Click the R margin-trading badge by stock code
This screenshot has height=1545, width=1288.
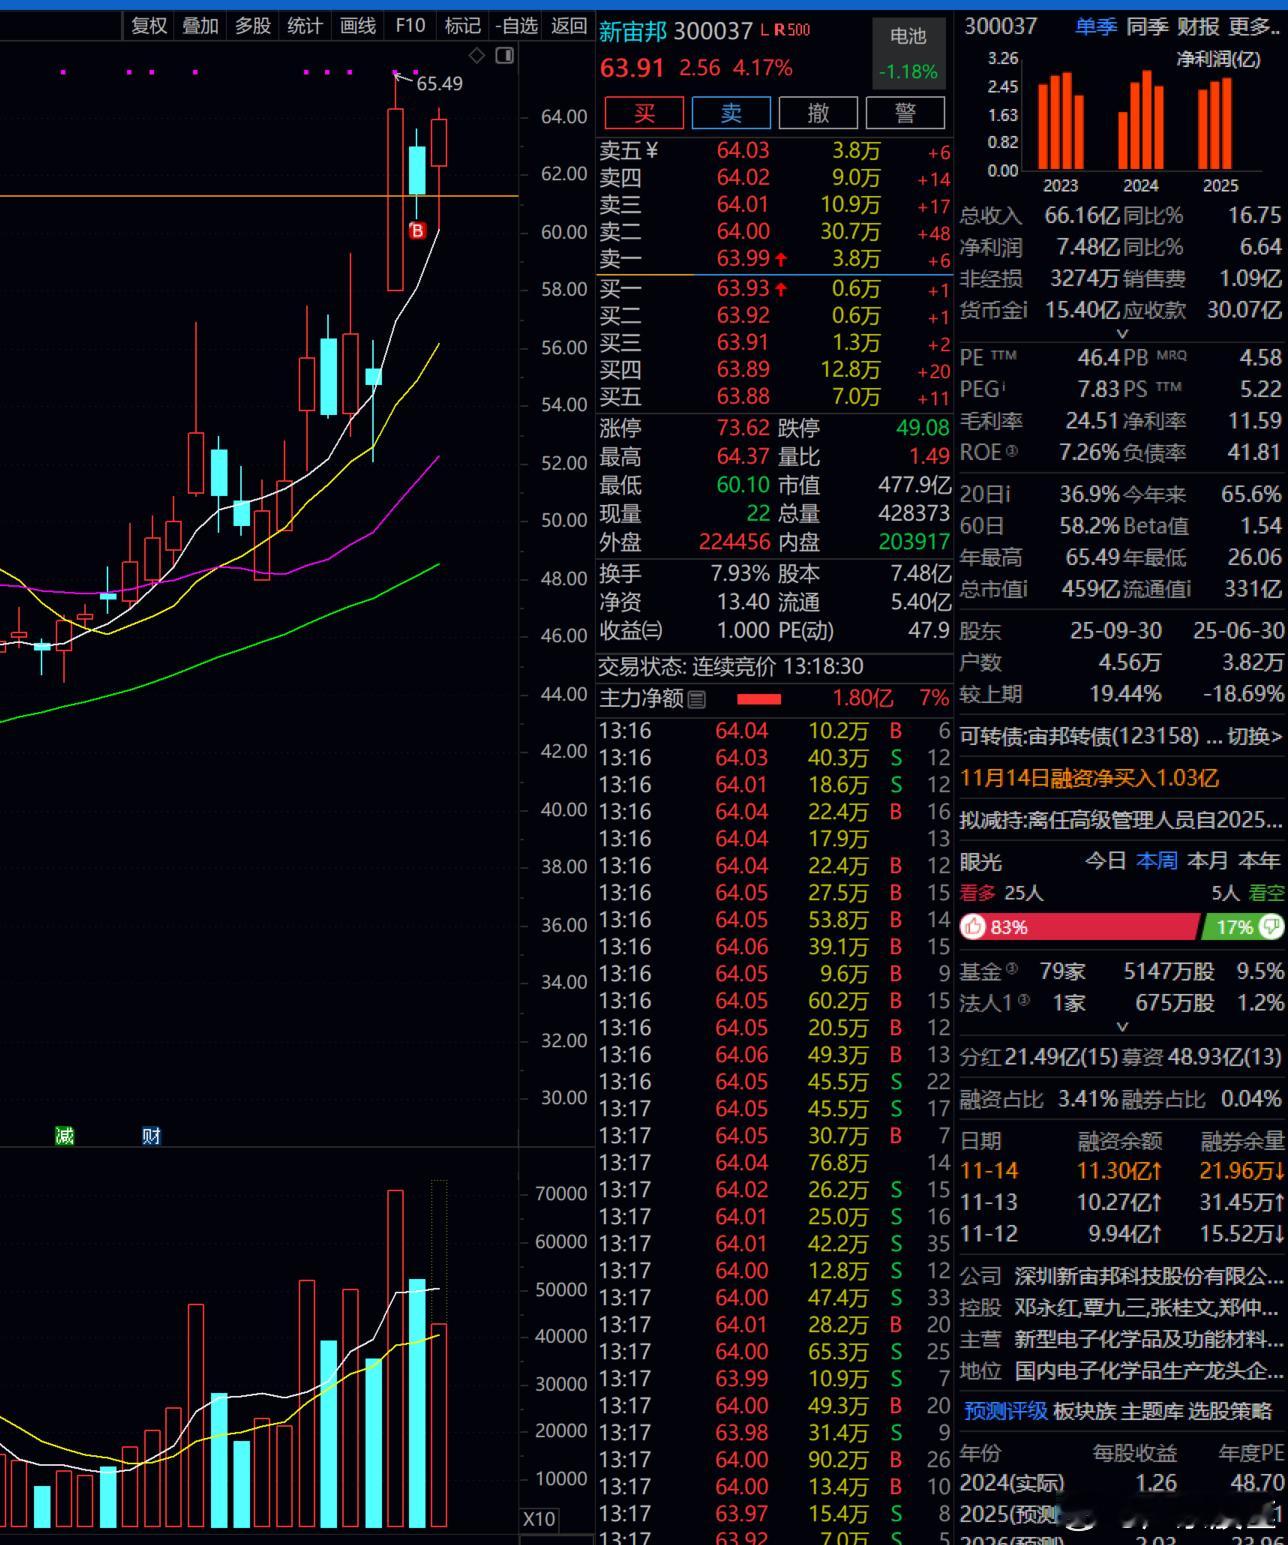779,31
